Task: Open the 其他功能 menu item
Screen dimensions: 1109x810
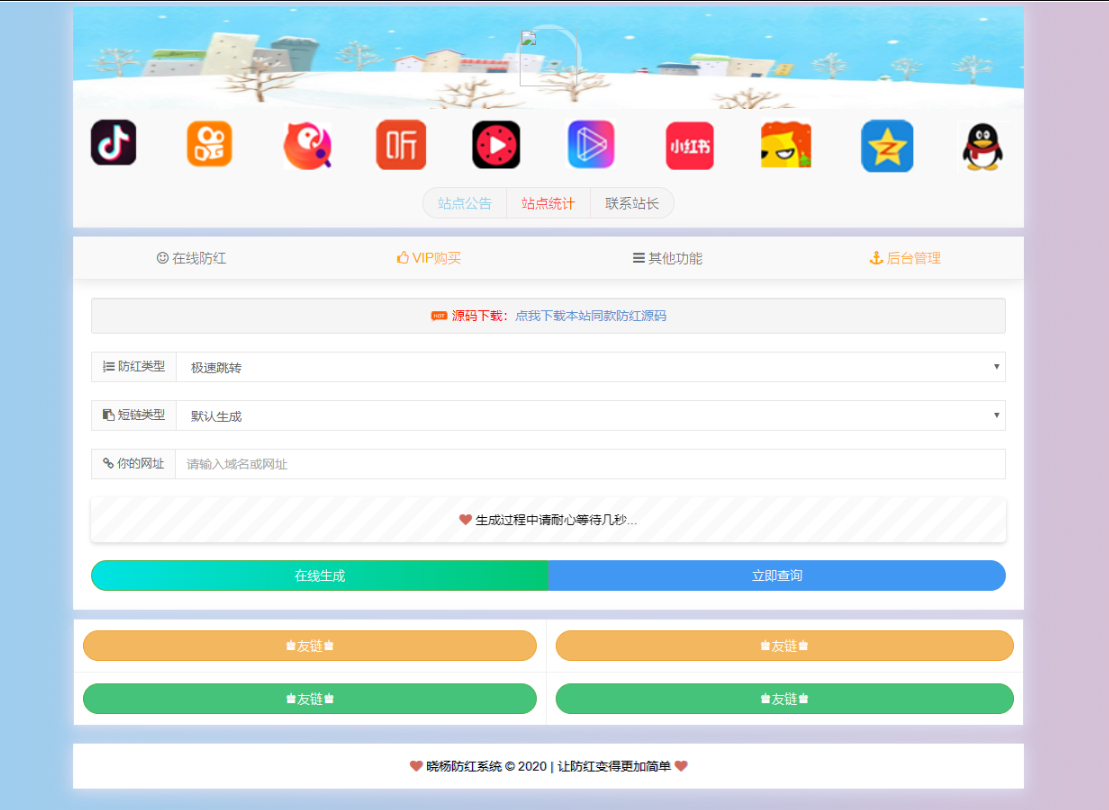Action: click(667, 258)
